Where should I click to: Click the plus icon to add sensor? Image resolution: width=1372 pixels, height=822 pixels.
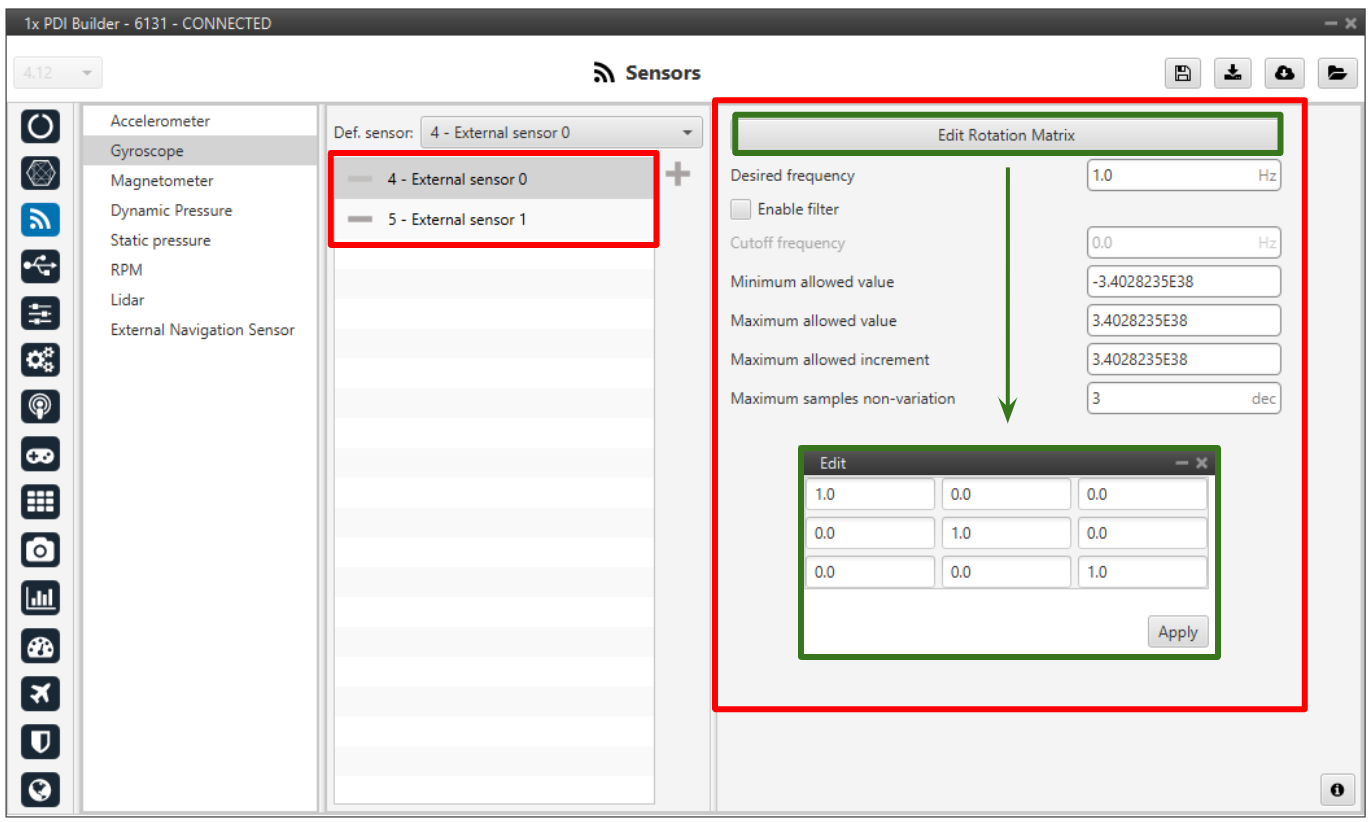678,175
